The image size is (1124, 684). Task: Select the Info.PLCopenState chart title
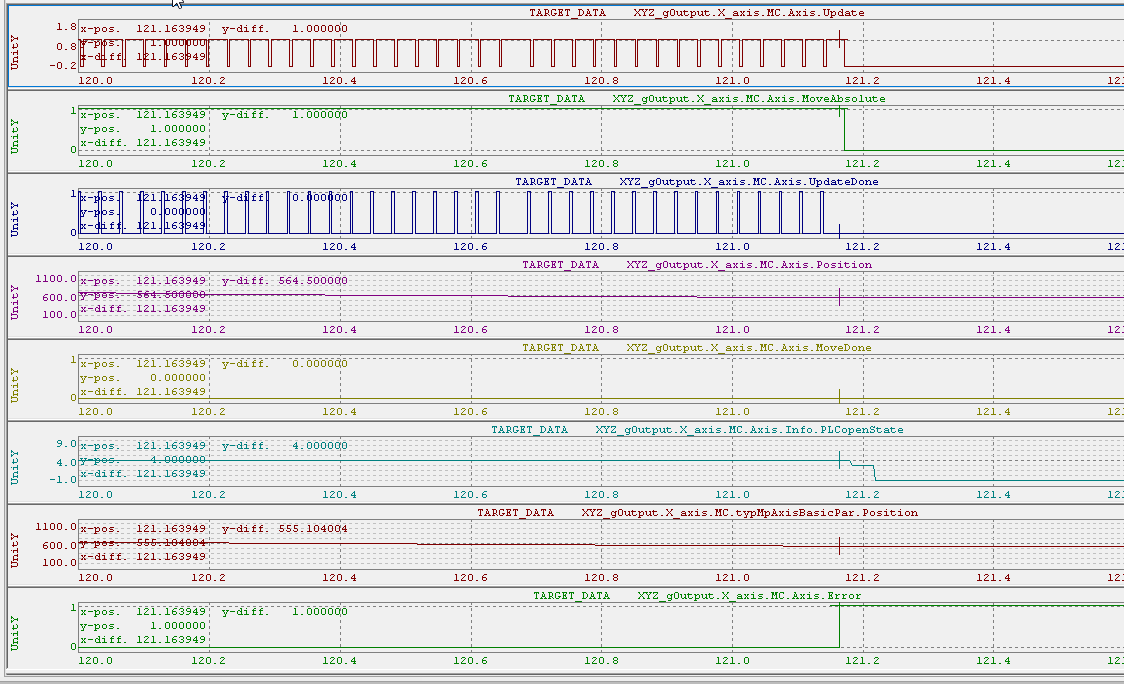(697, 430)
